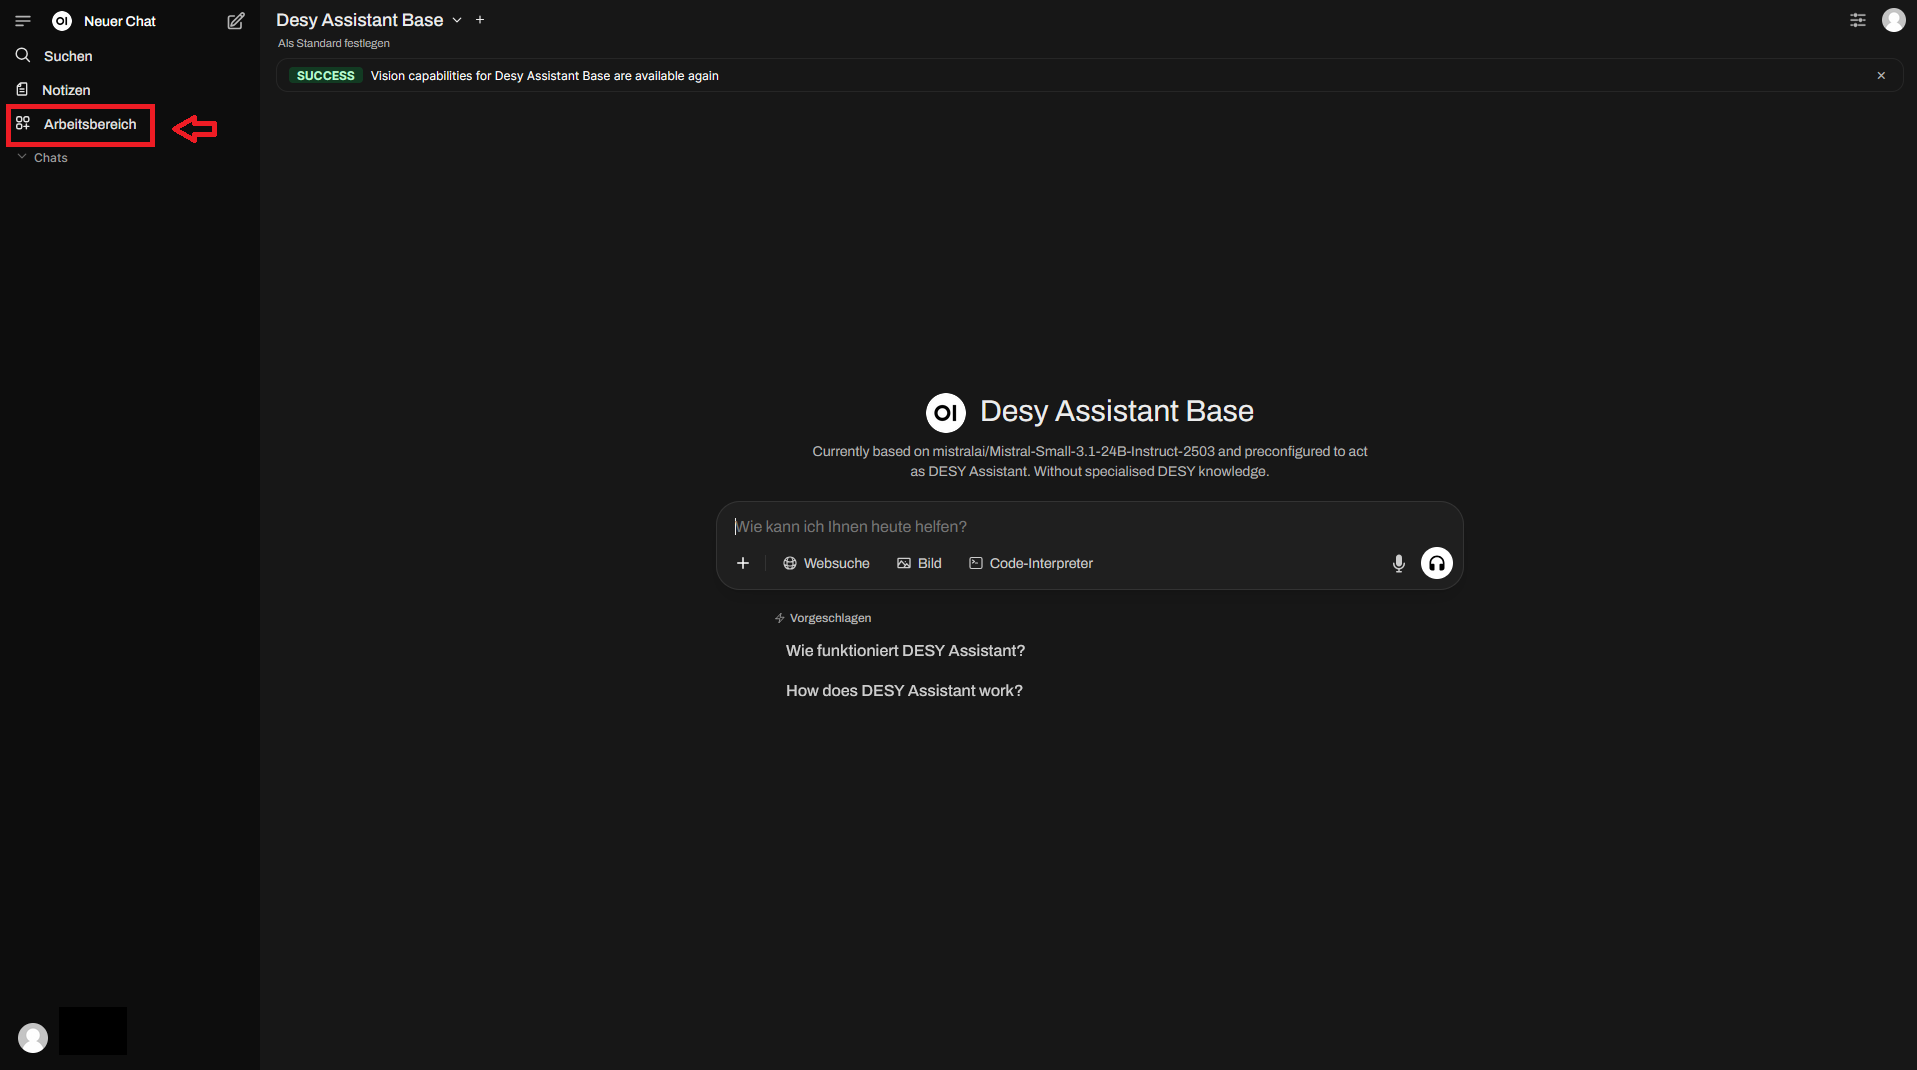The image size is (1917, 1070).
Task: Start a call with the headphone button
Action: [x=1437, y=564]
